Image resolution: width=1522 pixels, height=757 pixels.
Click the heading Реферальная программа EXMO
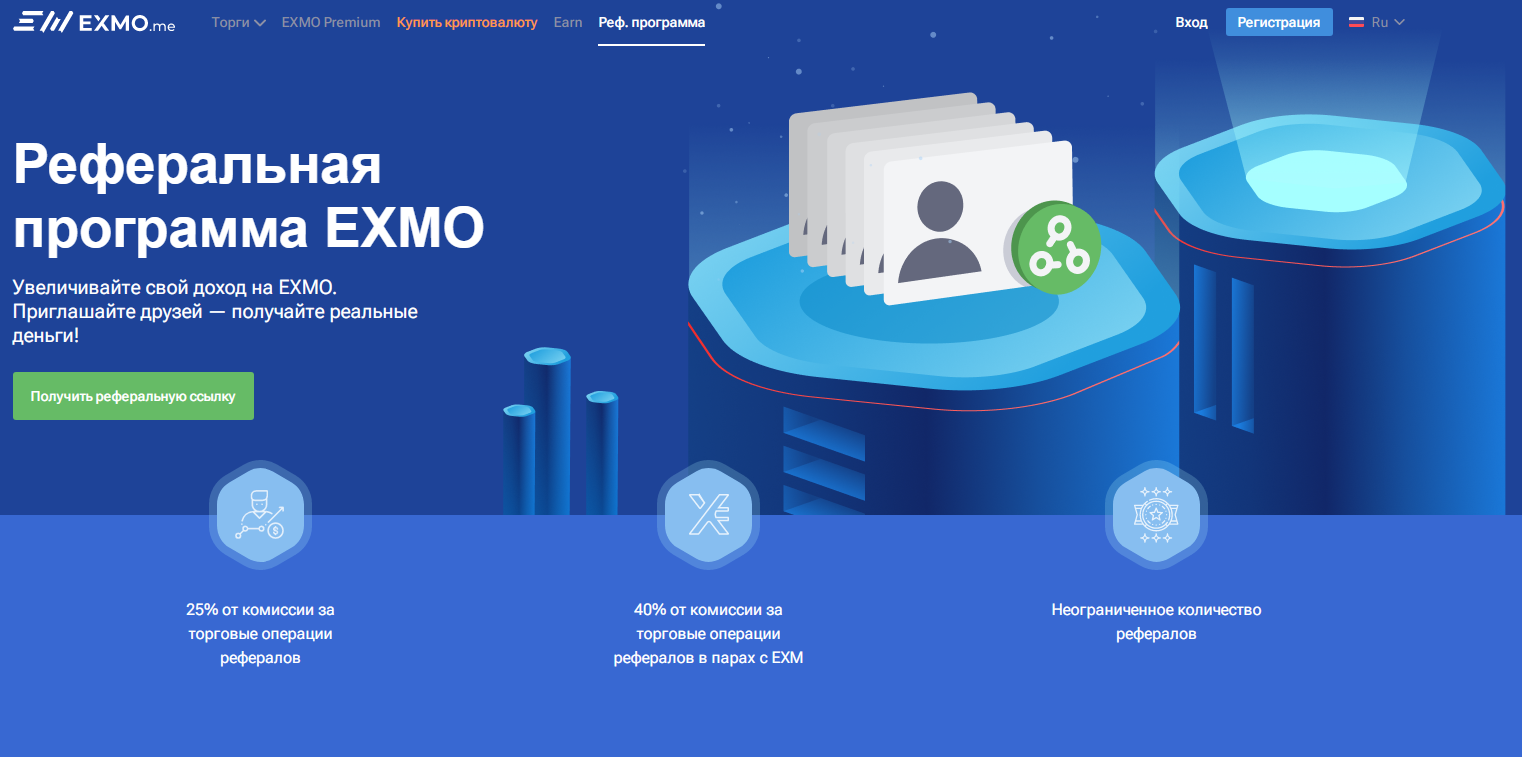coord(248,196)
